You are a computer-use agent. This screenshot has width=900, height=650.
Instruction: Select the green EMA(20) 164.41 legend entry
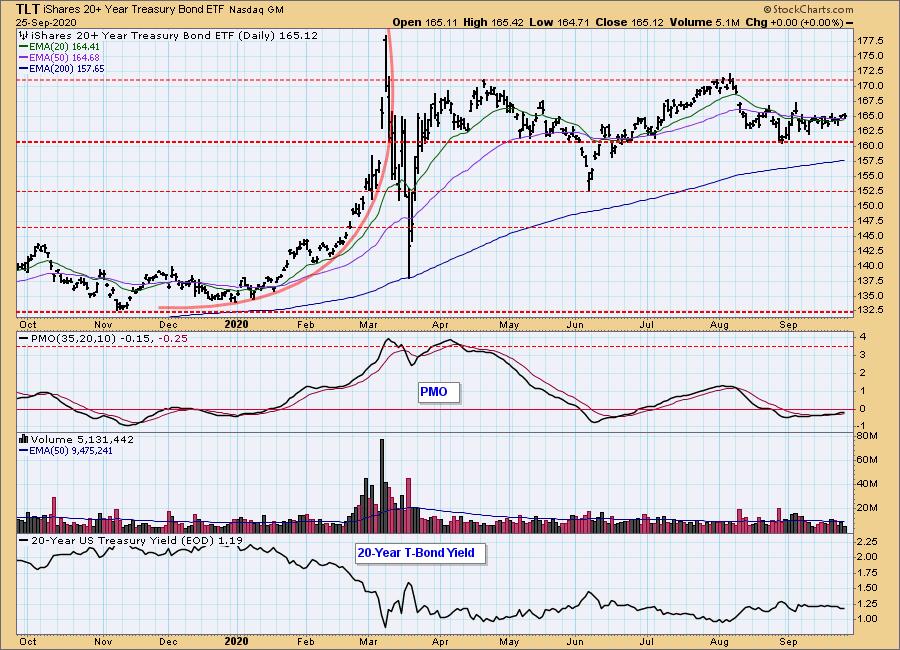pos(60,47)
